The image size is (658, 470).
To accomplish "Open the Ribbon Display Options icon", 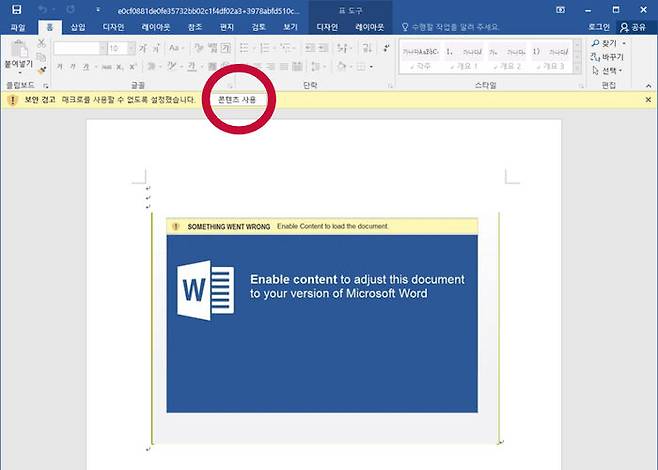I will click(x=560, y=10).
